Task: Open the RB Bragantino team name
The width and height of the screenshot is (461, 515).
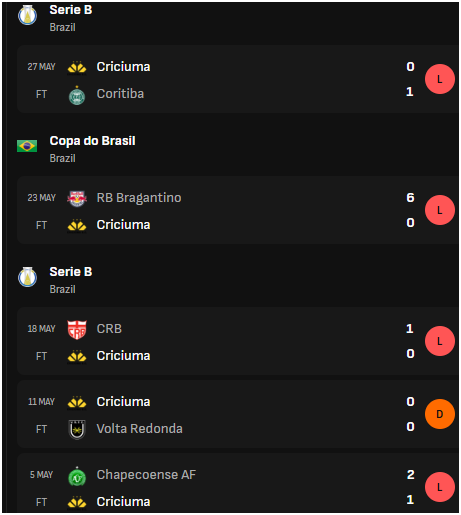Action: click(139, 198)
